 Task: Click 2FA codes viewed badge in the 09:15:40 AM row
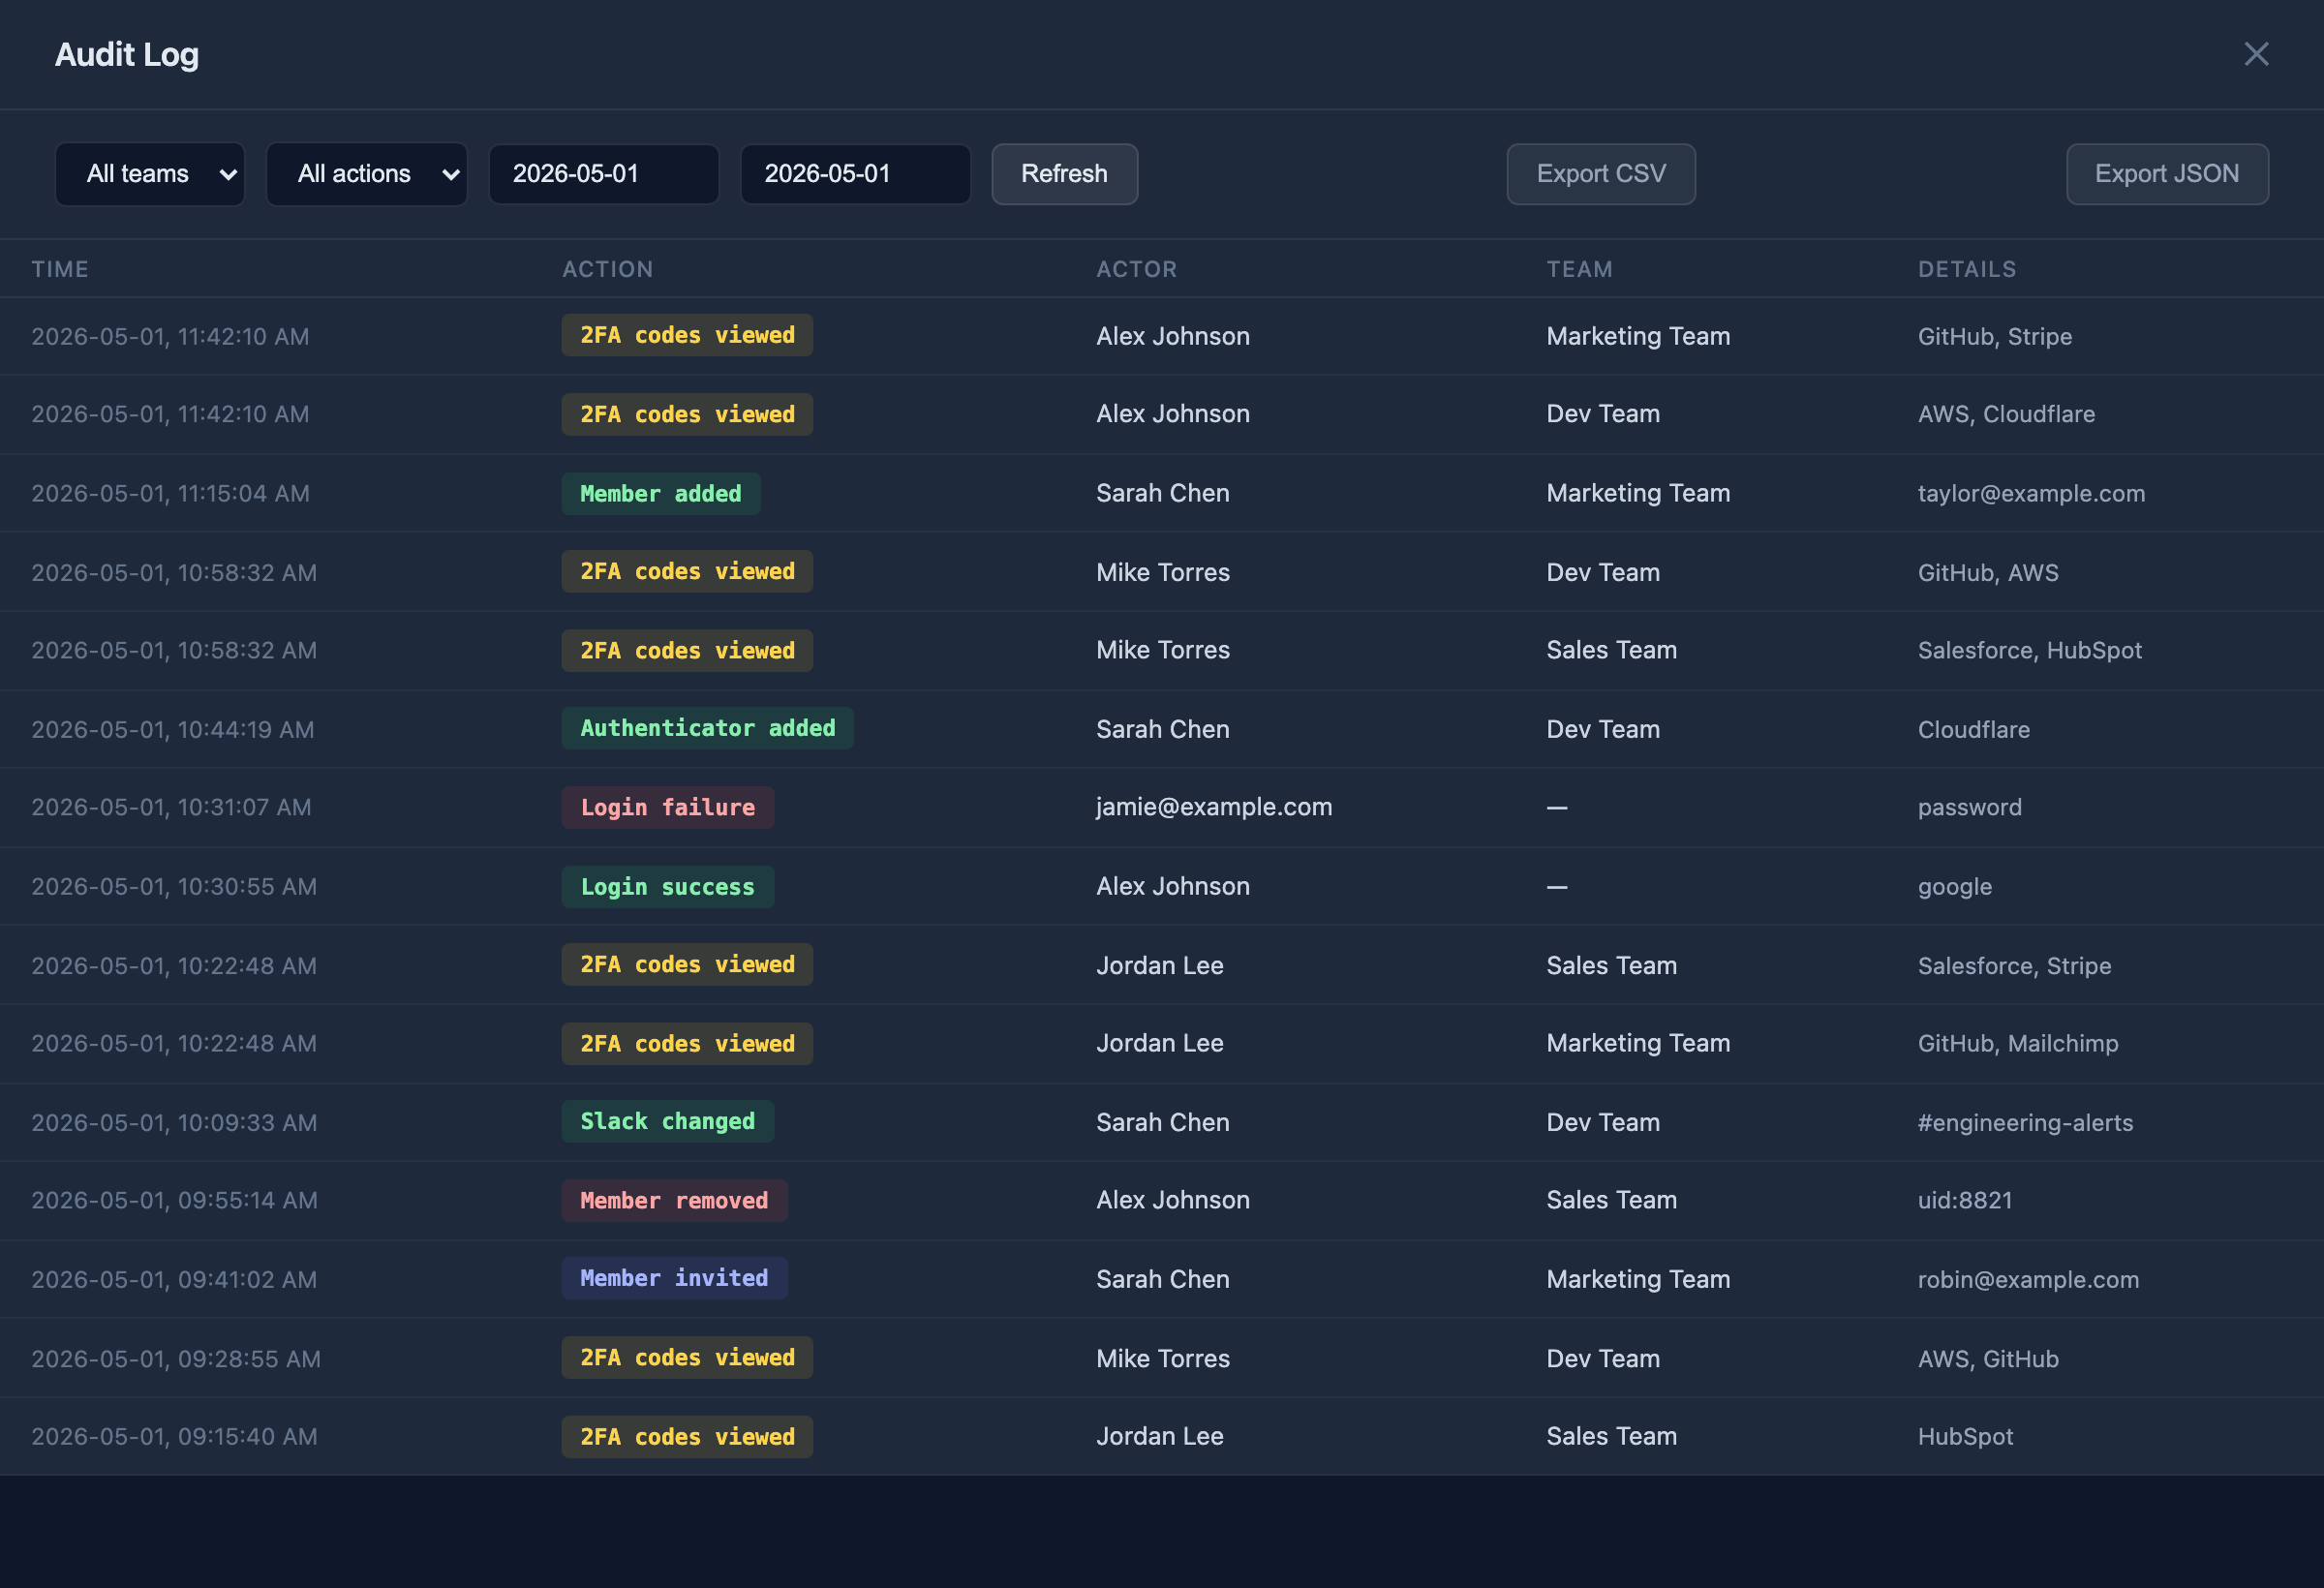[687, 1436]
